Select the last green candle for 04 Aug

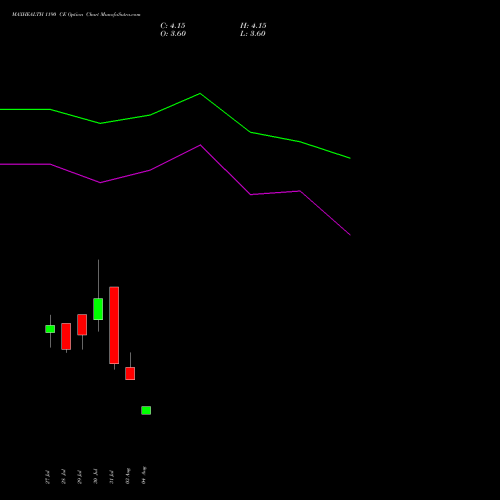click(146, 410)
